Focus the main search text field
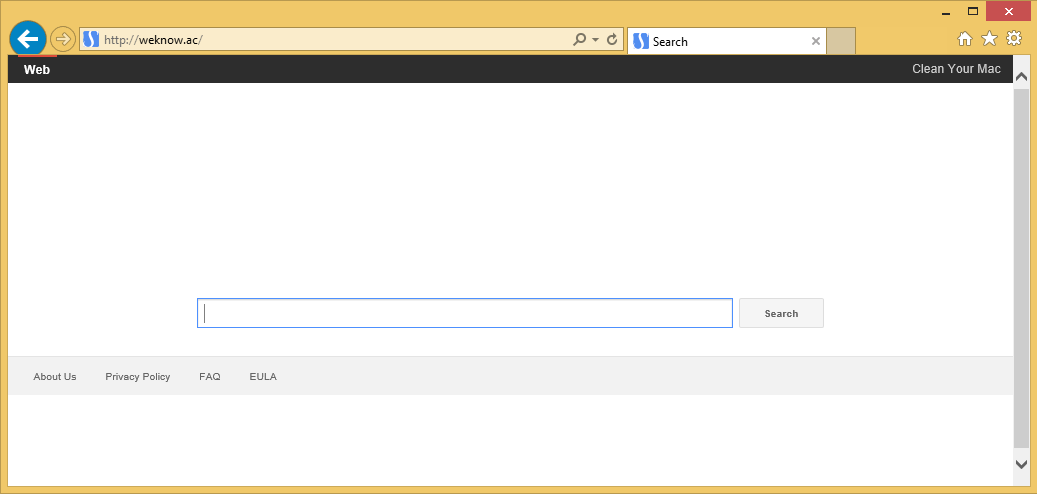This screenshot has height=494, width=1037. coord(465,313)
